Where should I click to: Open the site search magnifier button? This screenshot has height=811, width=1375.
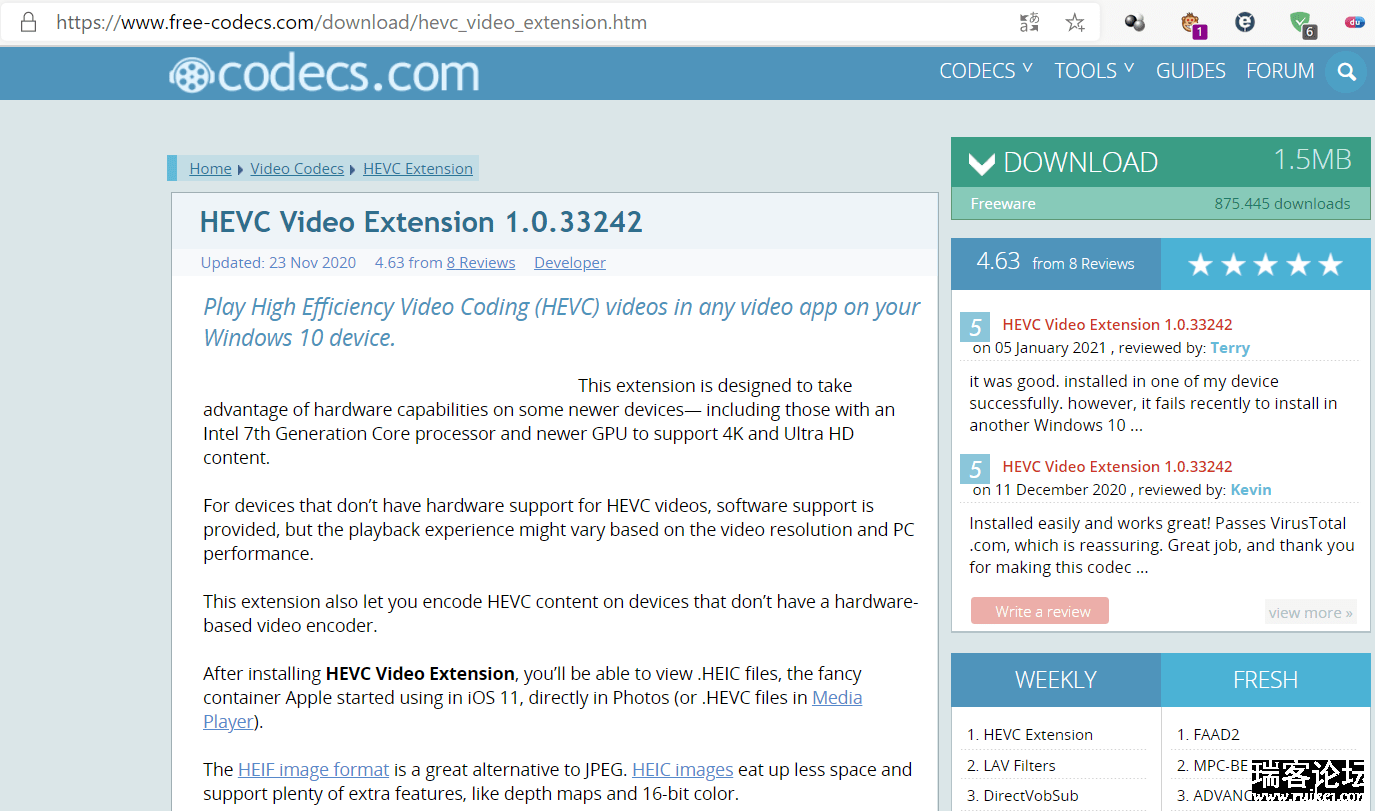[1346, 72]
